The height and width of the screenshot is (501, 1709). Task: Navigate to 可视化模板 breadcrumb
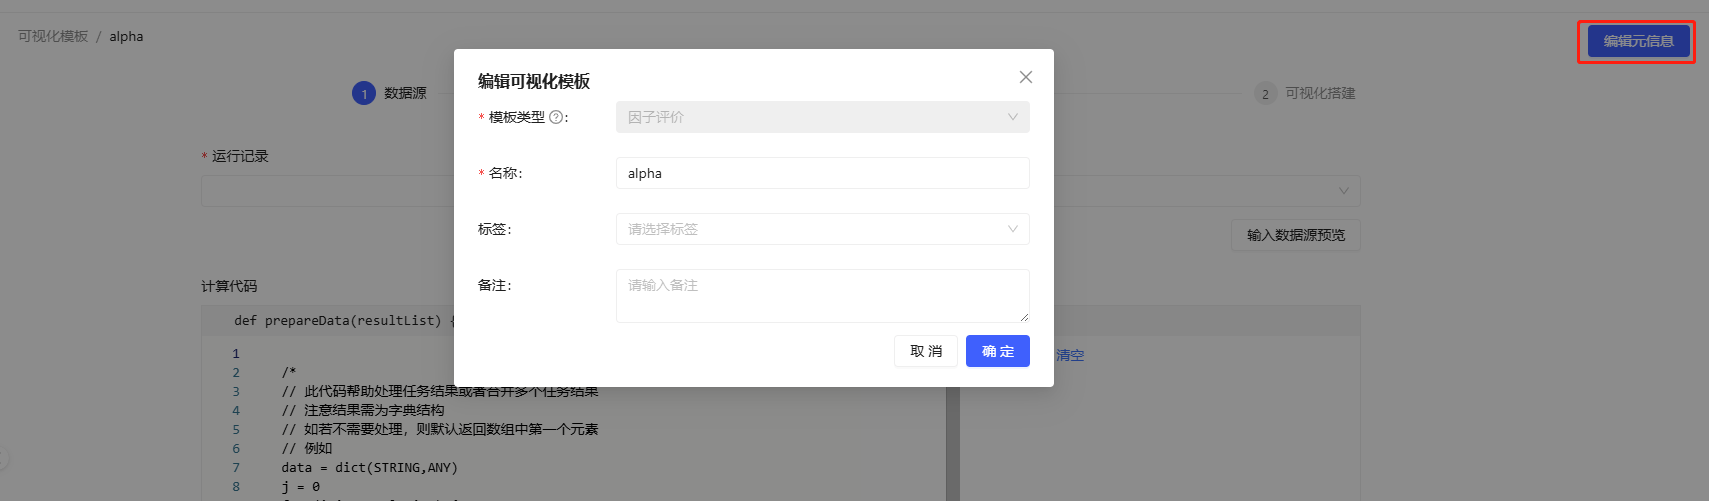[53, 36]
